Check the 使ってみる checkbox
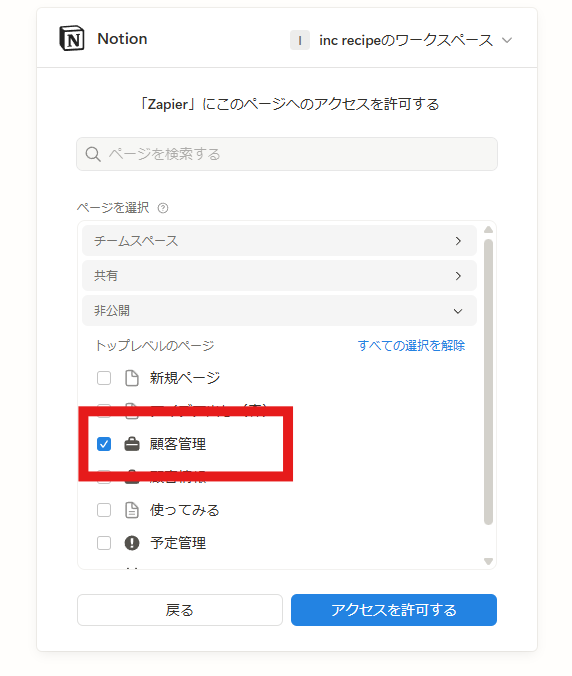572x676 pixels. coord(104,510)
